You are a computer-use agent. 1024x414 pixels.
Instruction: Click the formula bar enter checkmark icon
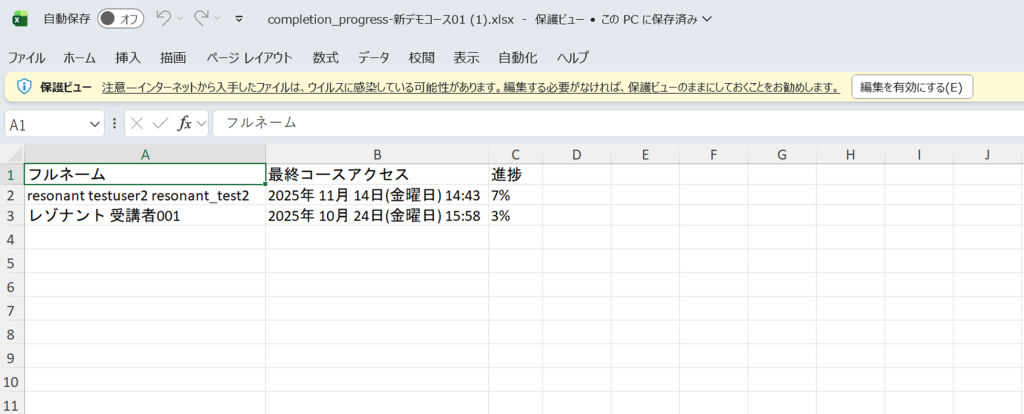tap(160, 124)
